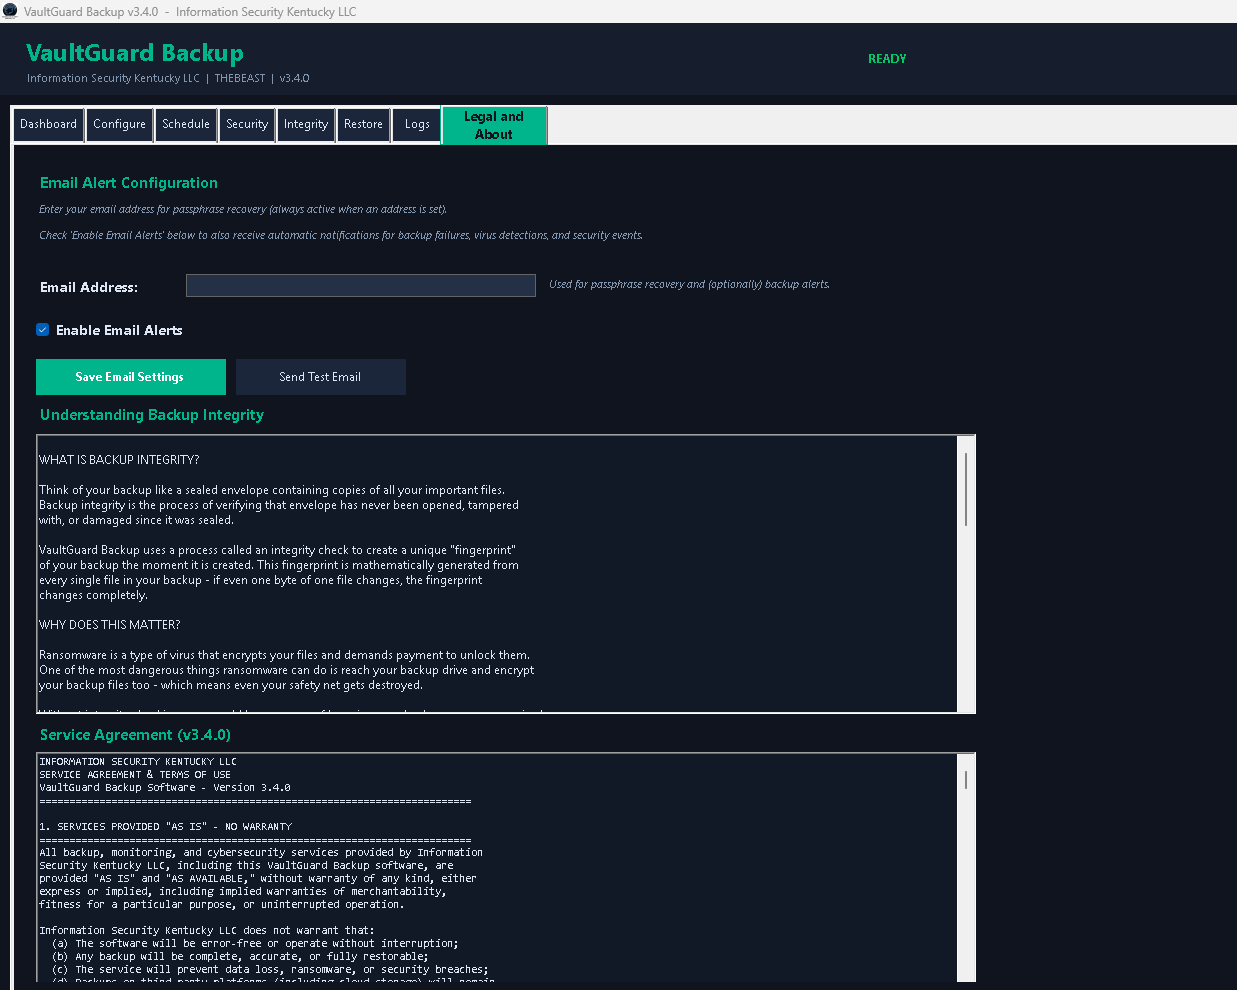Click the 'Used for passphrase recovery' hint text

[x=689, y=285]
